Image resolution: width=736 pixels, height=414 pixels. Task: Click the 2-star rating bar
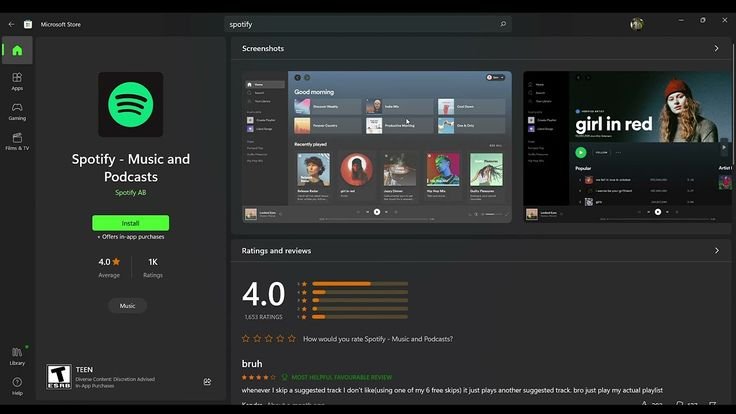pyautogui.click(x=360, y=308)
